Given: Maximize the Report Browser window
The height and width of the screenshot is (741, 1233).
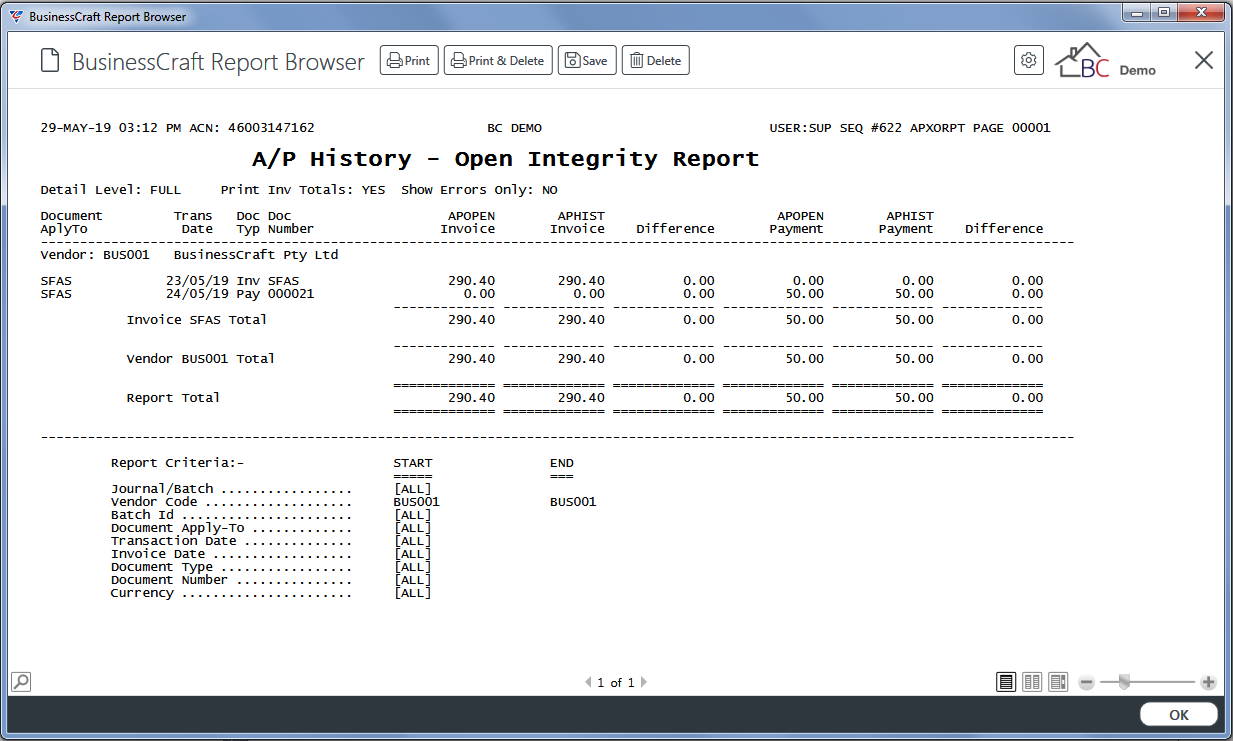Looking at the screenshot, I should coord(1163,13).
